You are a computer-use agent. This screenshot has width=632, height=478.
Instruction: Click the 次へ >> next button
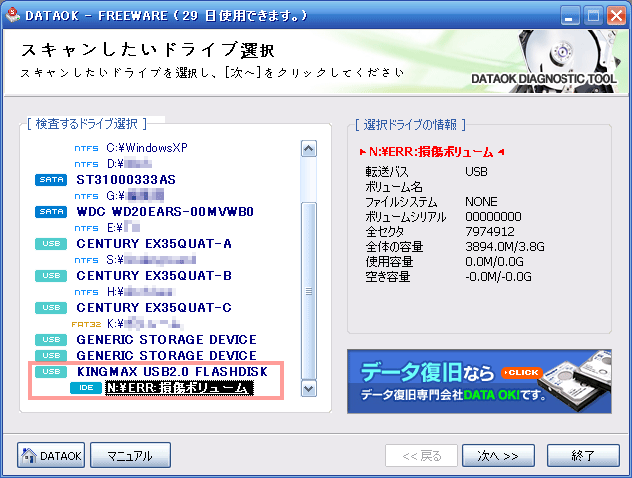coord(498,456)
